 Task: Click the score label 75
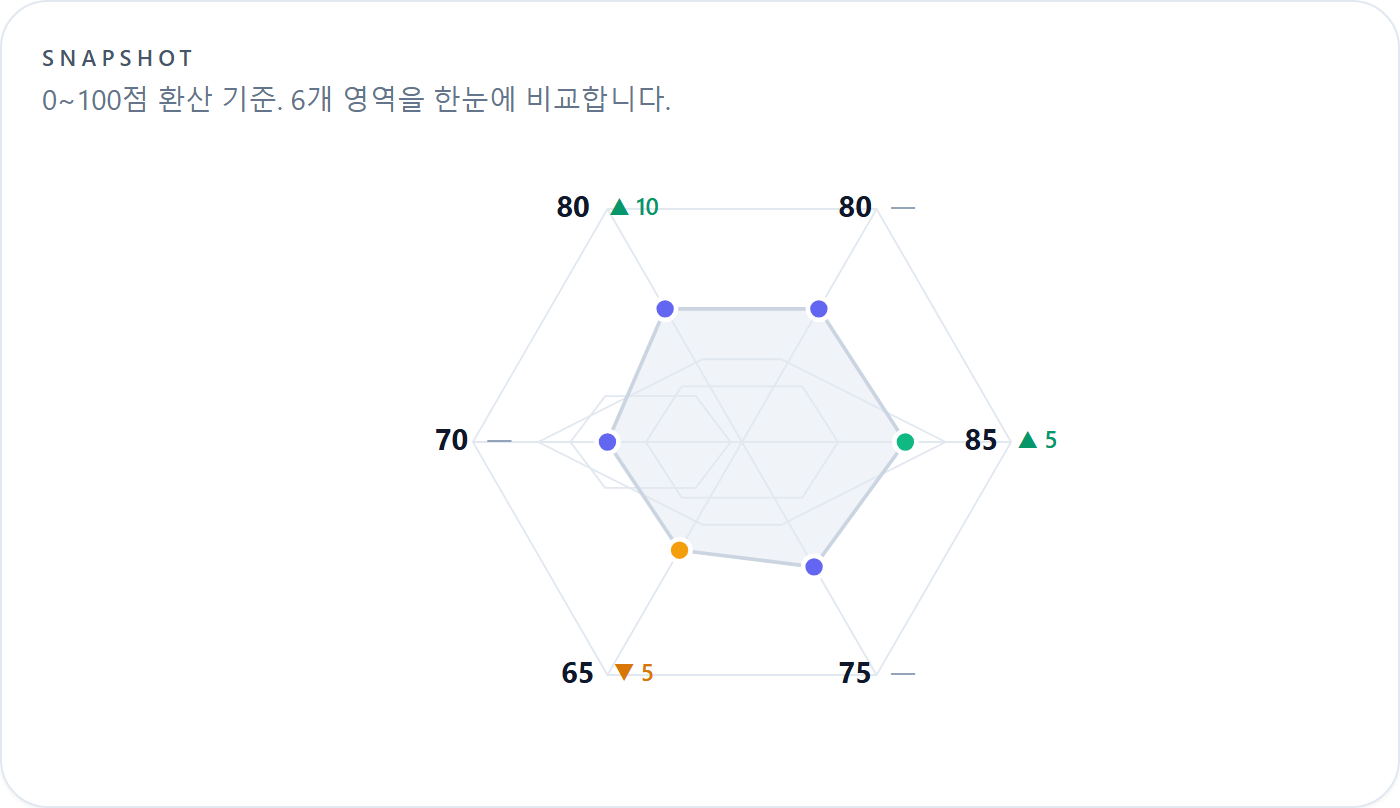[x=855, y=674]
